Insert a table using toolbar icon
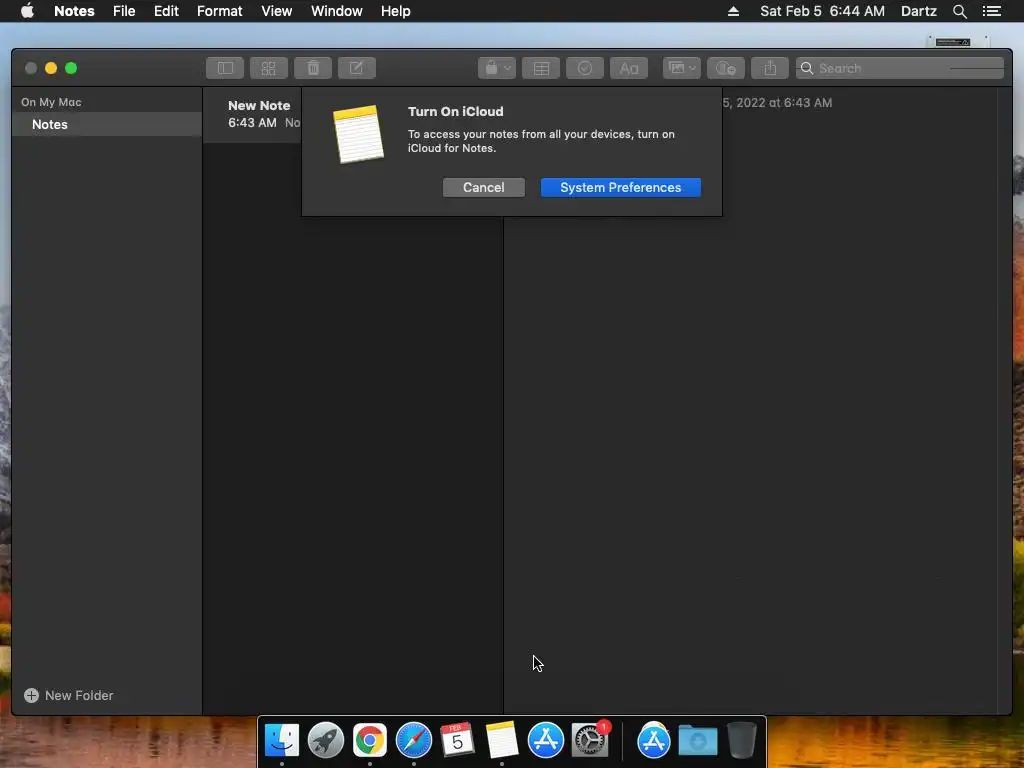The width and height of the screenshot is (1024, 768). point(541,68)
